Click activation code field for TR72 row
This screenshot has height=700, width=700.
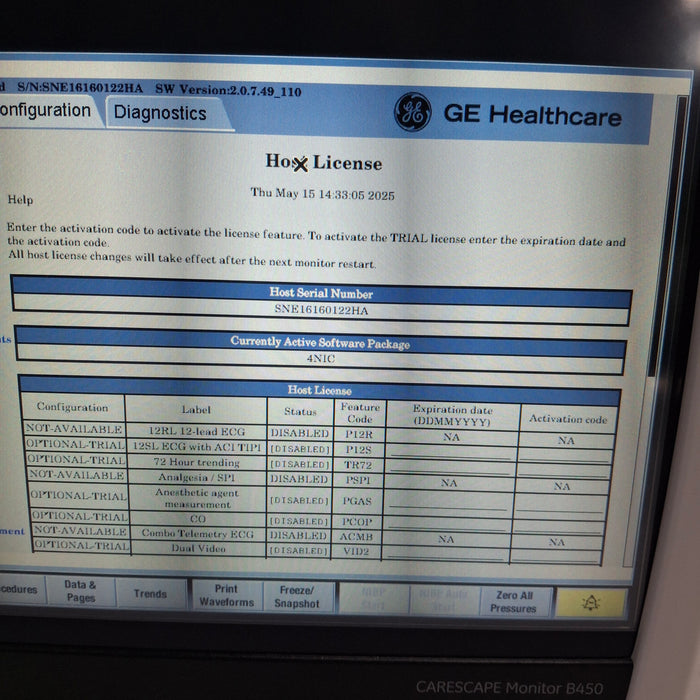pyautogui.click(x=564, y=470)
